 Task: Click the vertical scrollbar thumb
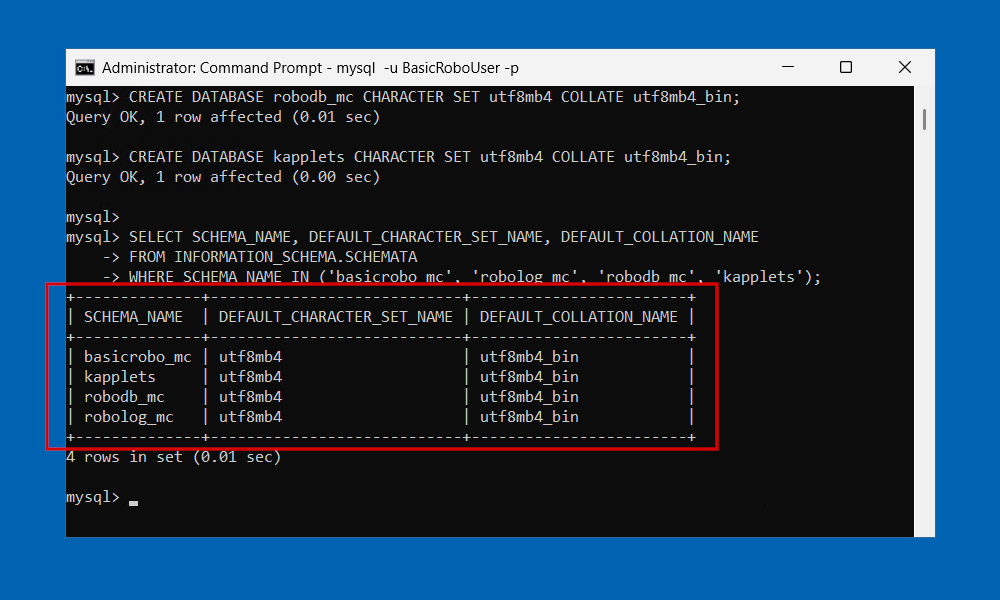click(924, 120)
